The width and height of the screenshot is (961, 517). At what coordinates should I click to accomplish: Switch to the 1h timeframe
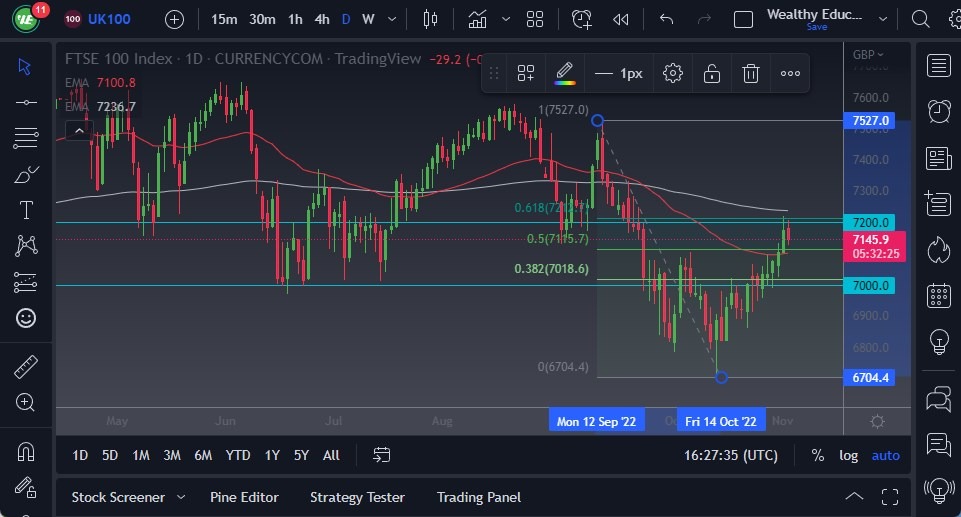(295, 20)
